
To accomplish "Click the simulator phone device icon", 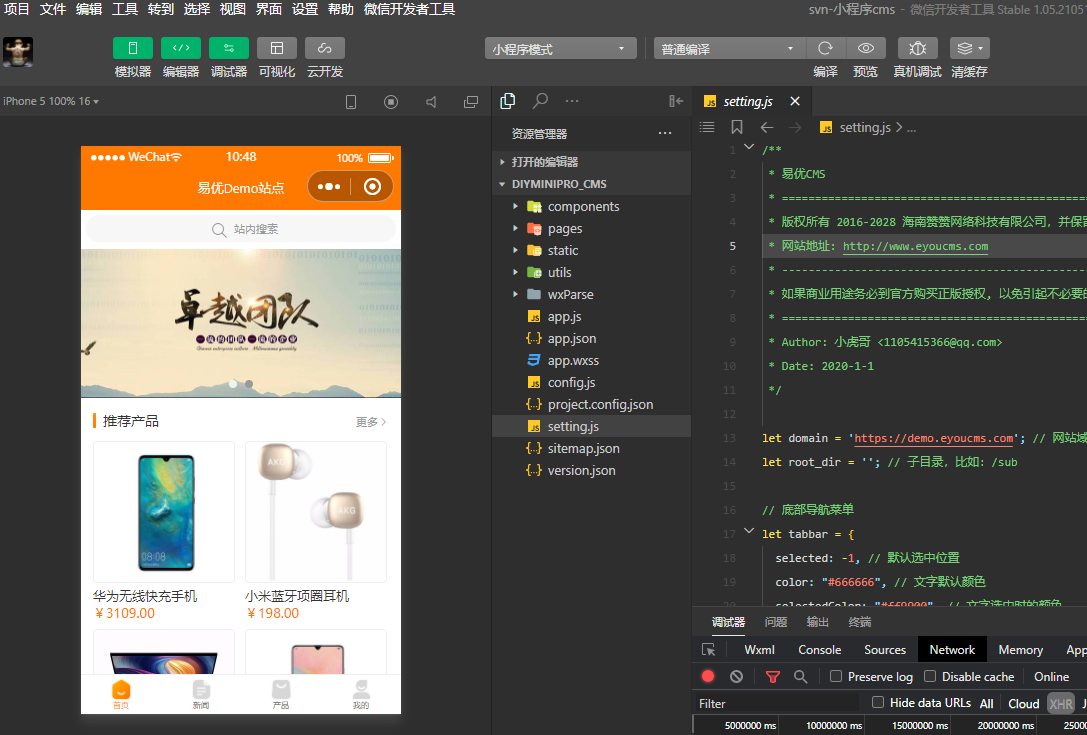I will click(x=351, y=102).
